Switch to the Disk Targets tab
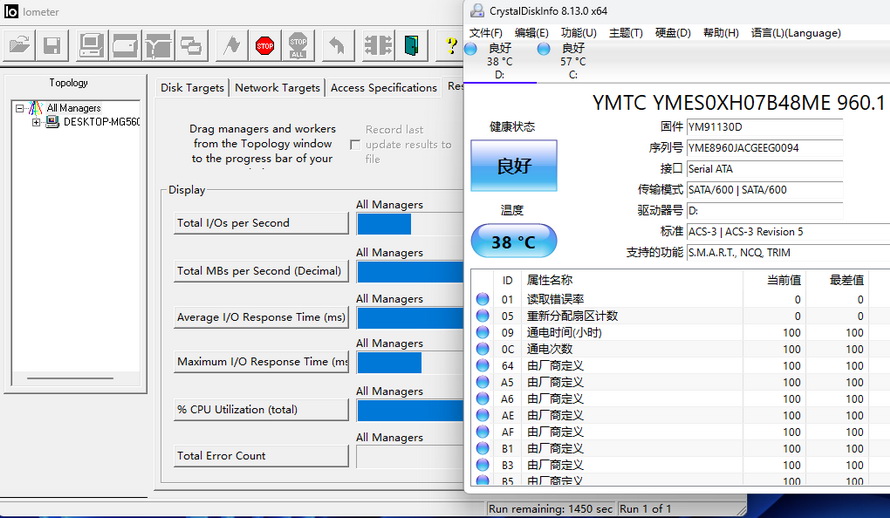Viewport: 890px width, 518px height. tap(192, 88)
